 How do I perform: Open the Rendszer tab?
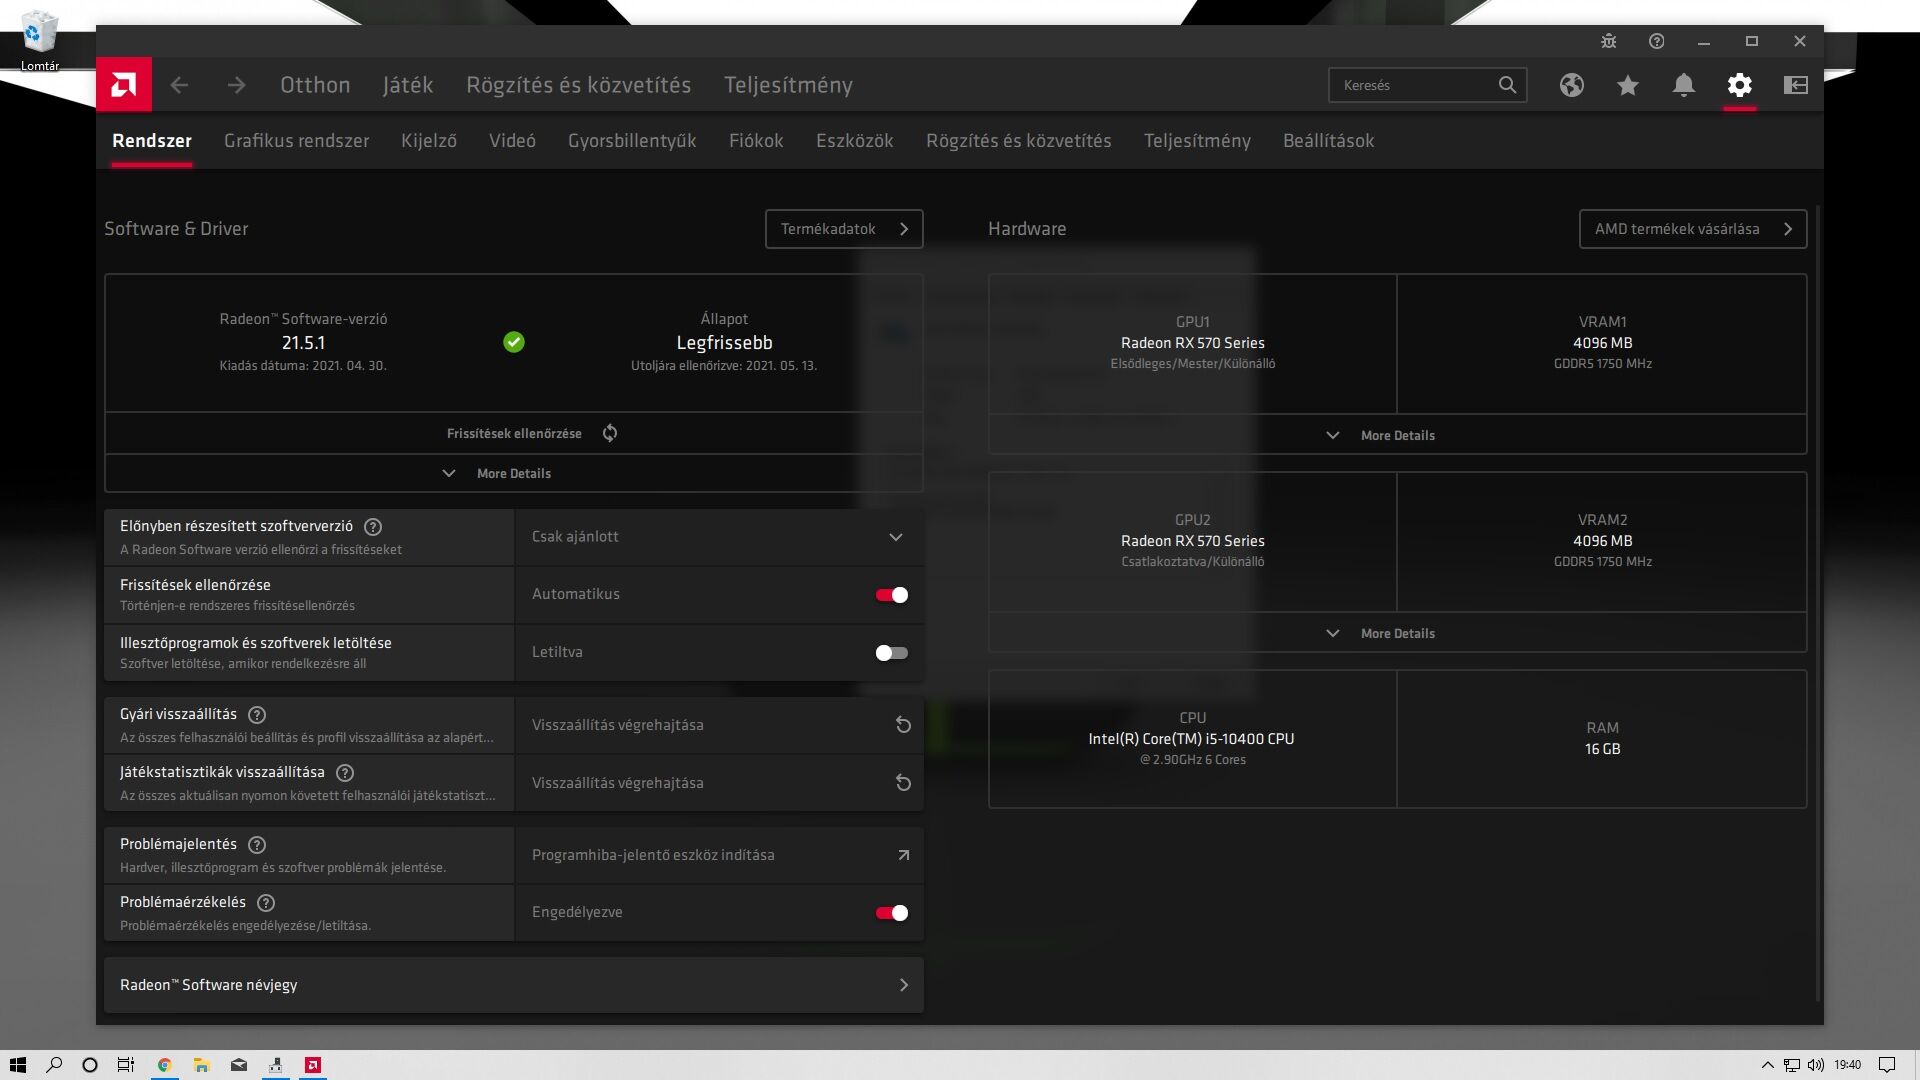pos(152,141)
